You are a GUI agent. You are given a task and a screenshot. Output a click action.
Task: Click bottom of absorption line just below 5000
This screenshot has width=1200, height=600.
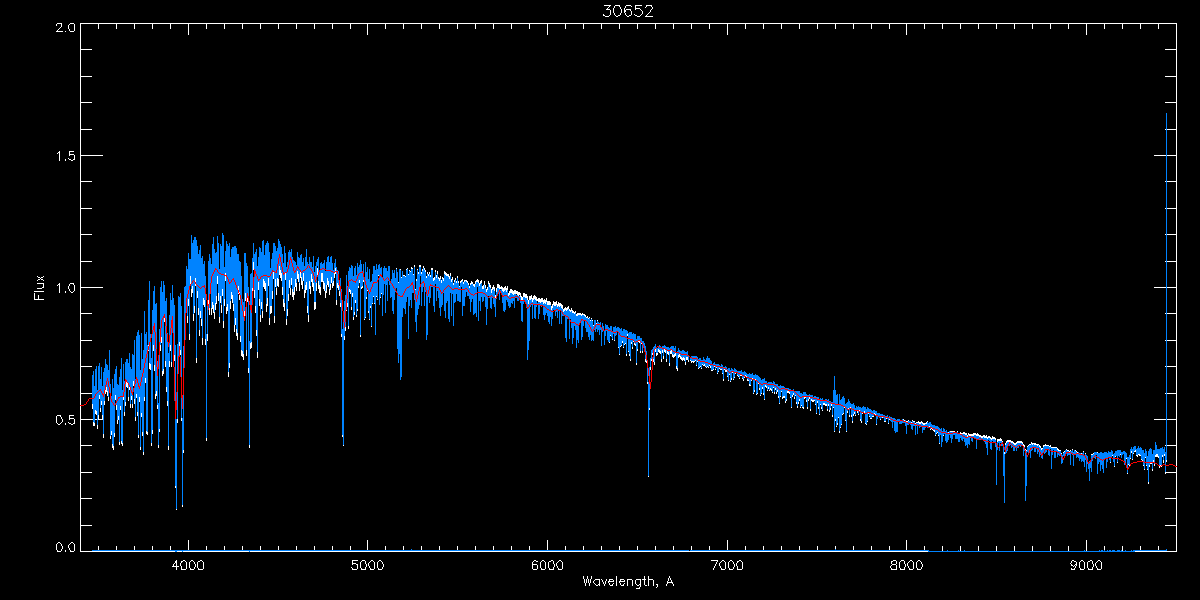click(x=343, y=442)
